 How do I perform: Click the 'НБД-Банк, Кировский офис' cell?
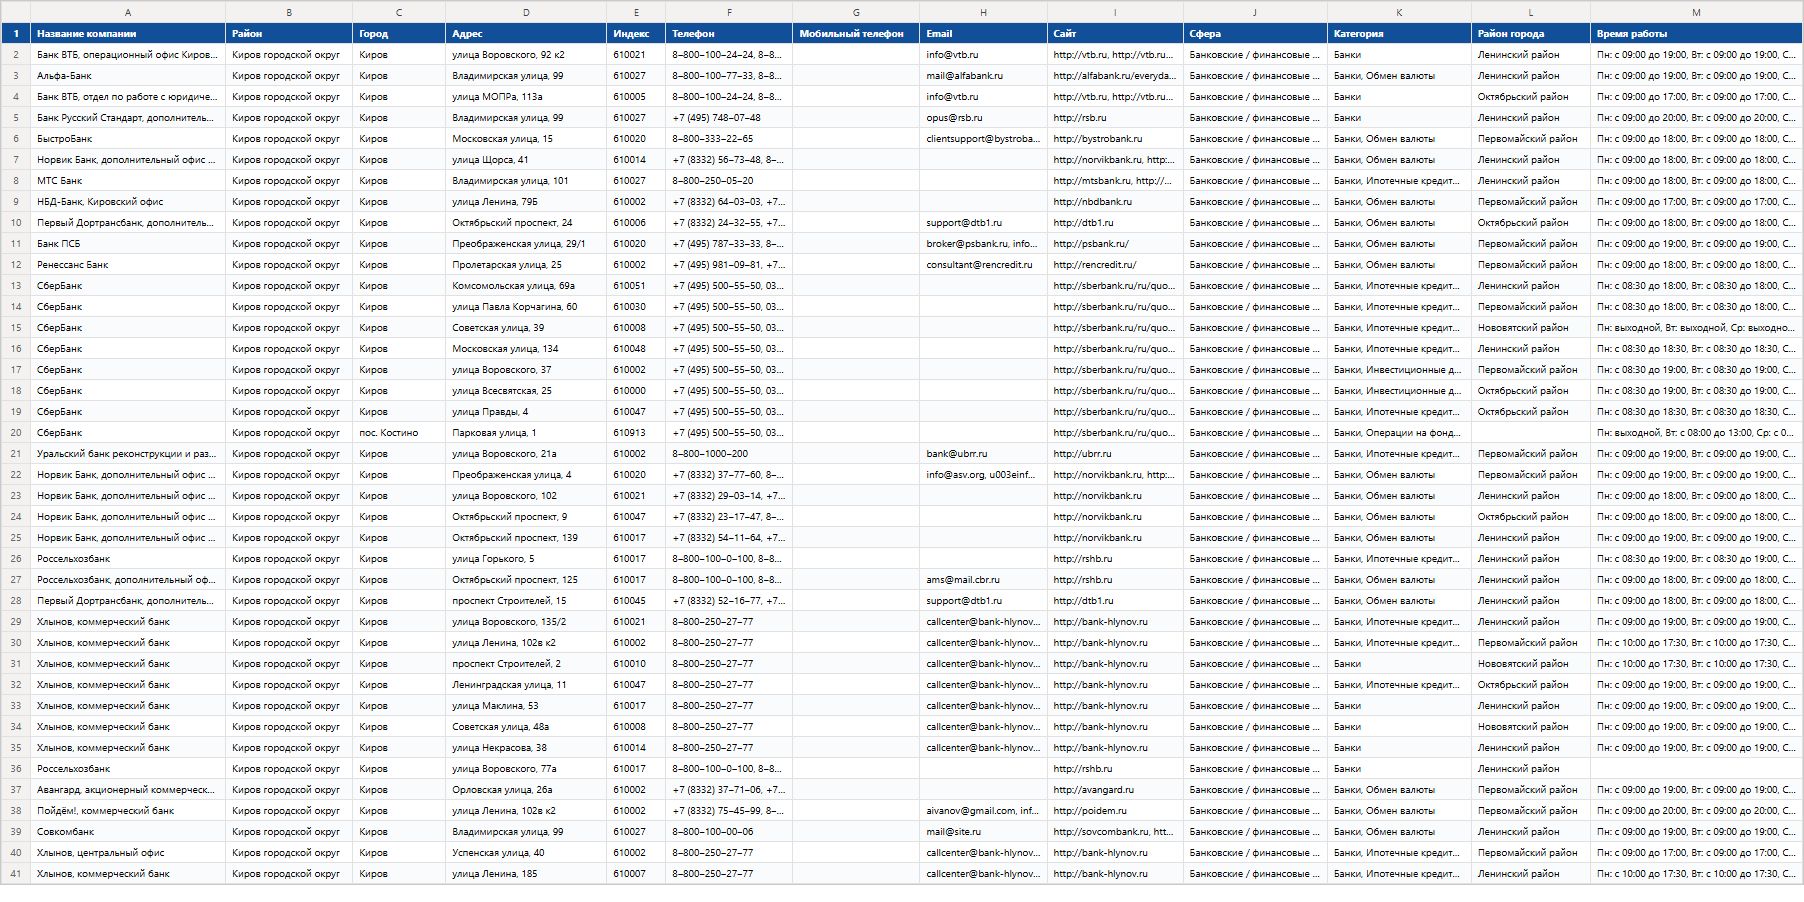pyautogui.click(x=128, y=202)
